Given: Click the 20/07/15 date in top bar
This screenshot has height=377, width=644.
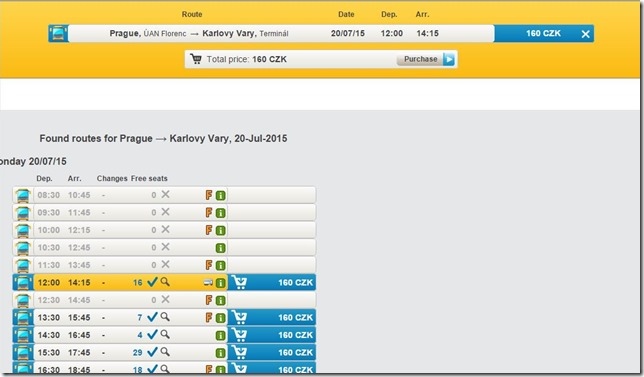Looking at the screenshot, I should pyautogui.click(x=347, y=33).
